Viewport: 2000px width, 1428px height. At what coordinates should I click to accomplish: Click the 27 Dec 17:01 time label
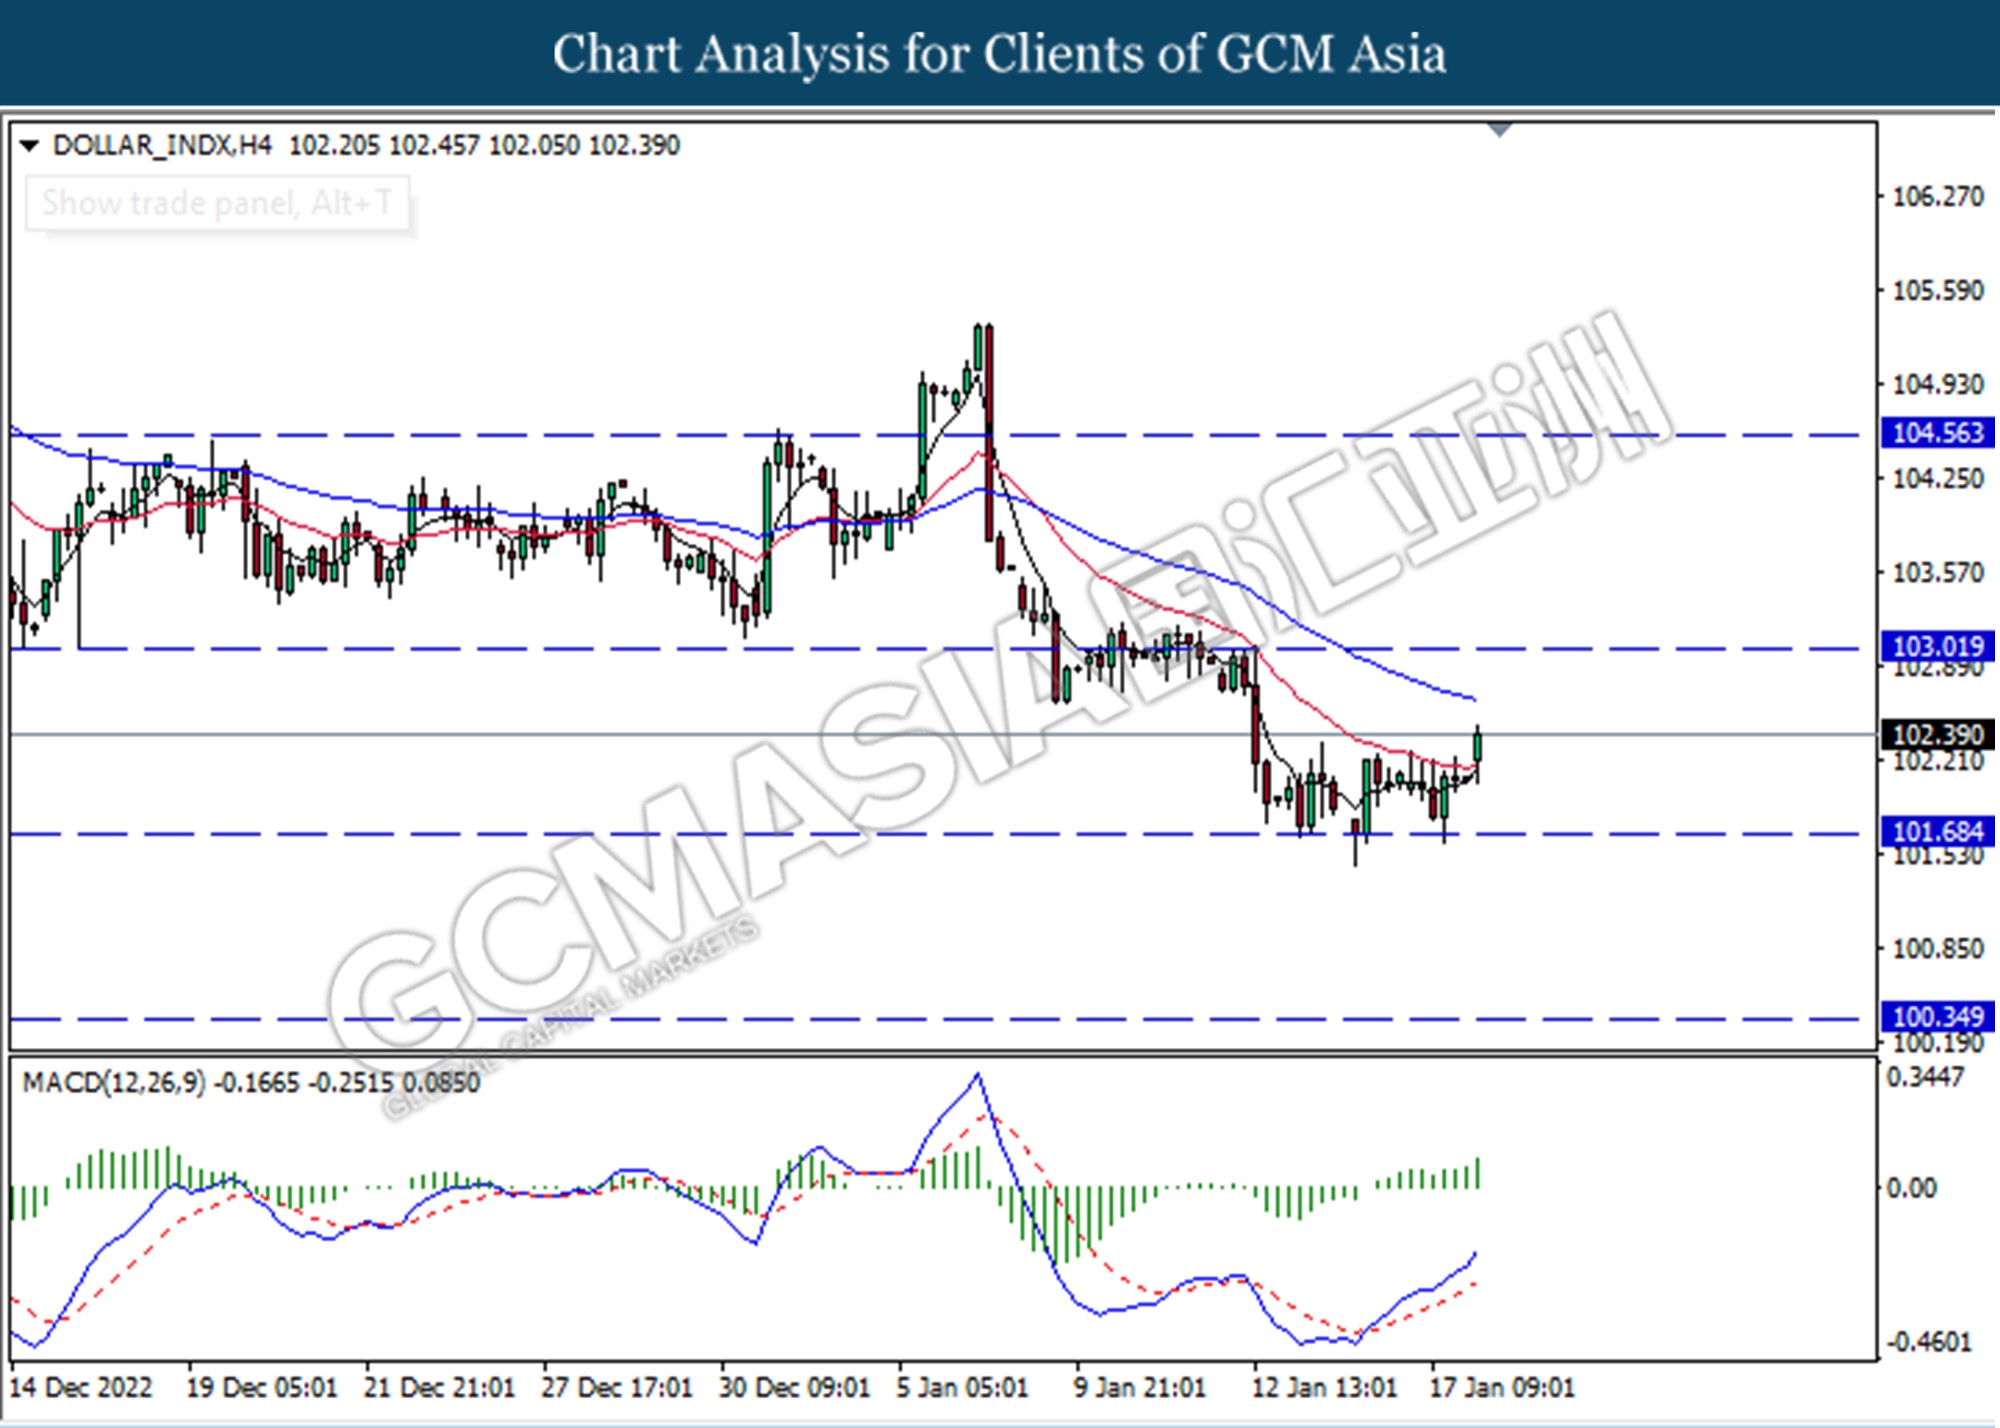(x=617, y=1388)
